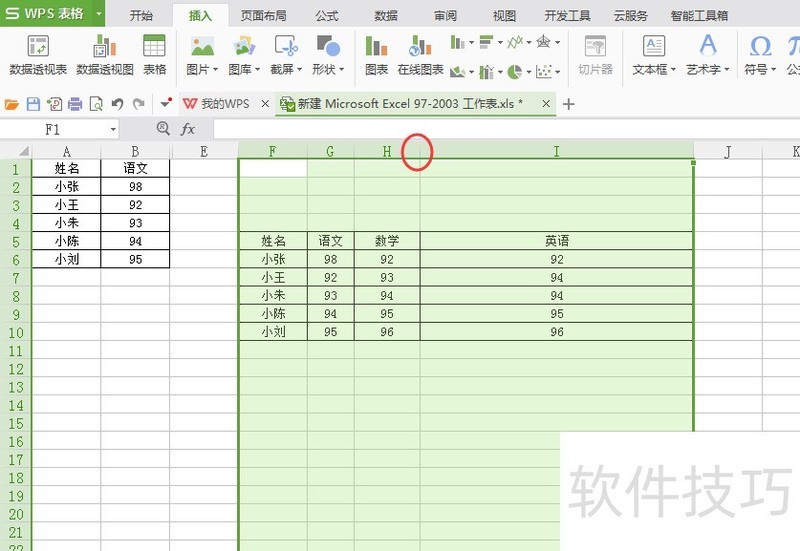The height and width of the screenshot is (551, 800).
Task: Insert an area chart type
Action: [x=458, y=71]
